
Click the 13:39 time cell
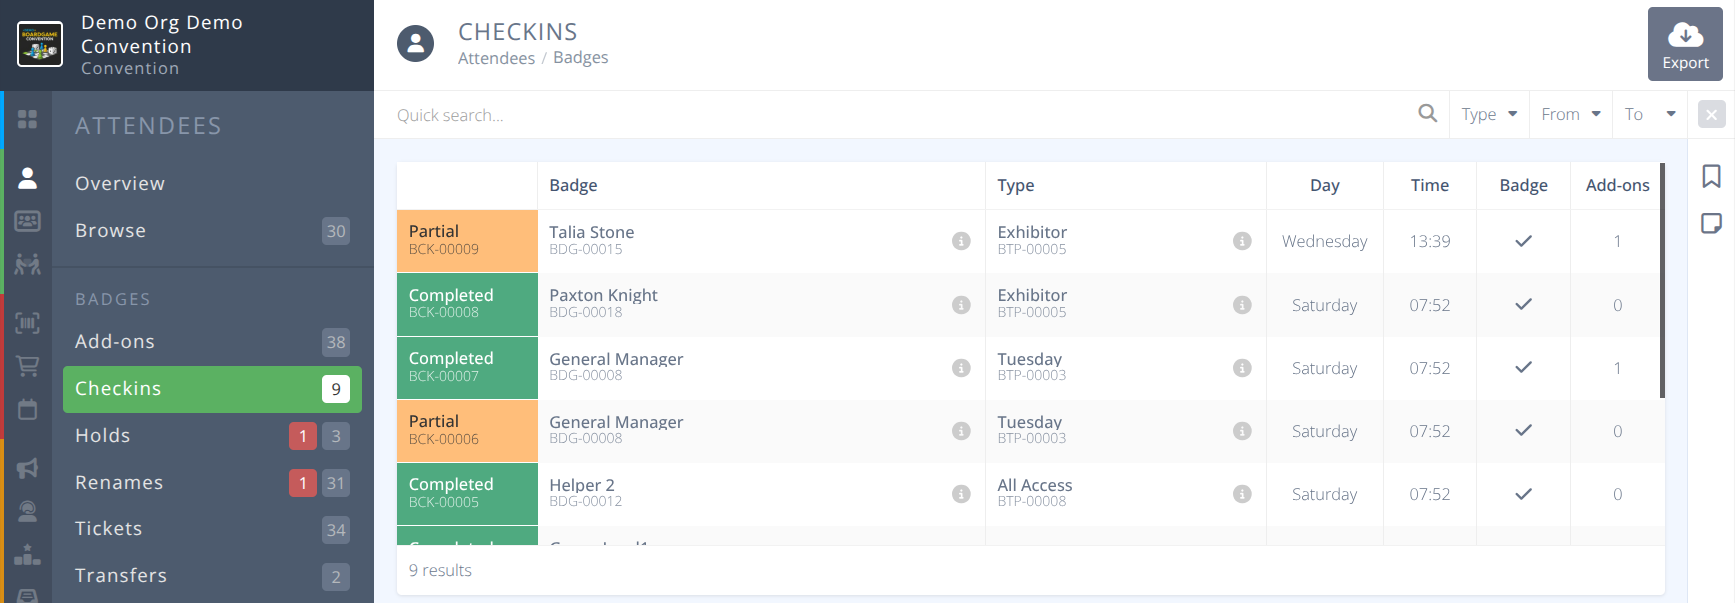pyautogui.click(x=1429, y=241)
